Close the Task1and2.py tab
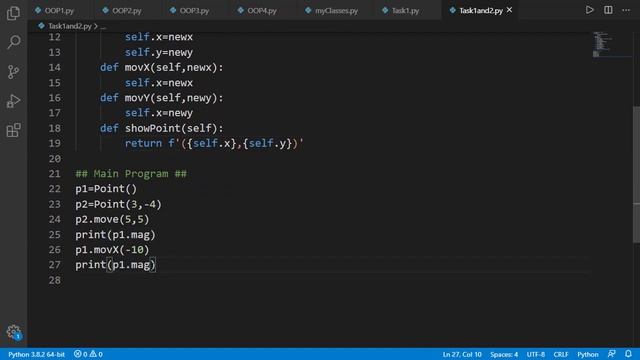The width and height of the screenshot is (640, 360). (x=509, y=10)
